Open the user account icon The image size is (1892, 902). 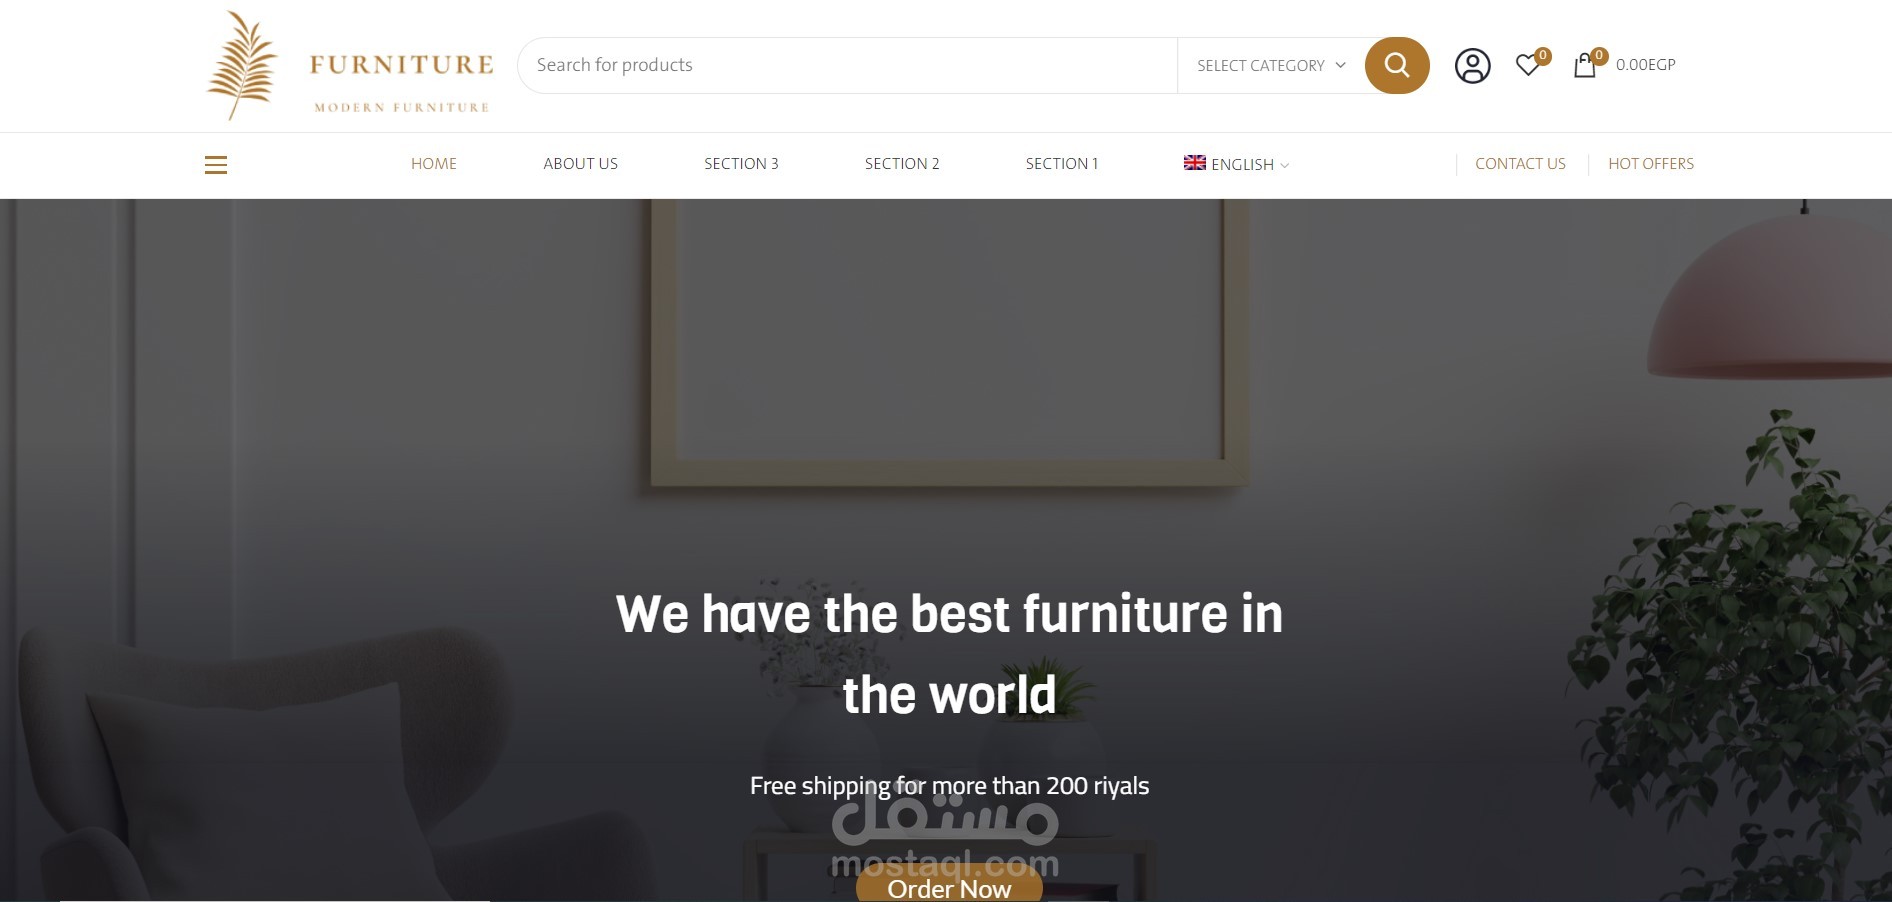(x=1472, y=66)
